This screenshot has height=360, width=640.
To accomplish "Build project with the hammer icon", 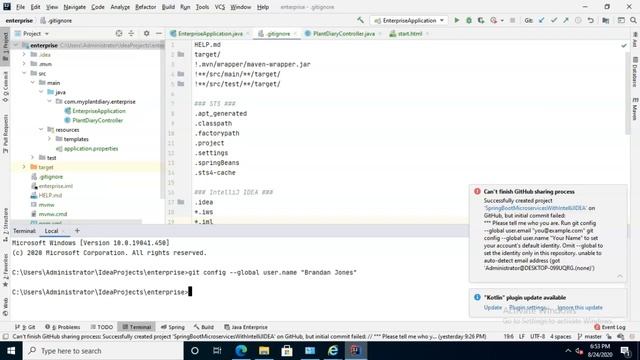I will point(360,20).
